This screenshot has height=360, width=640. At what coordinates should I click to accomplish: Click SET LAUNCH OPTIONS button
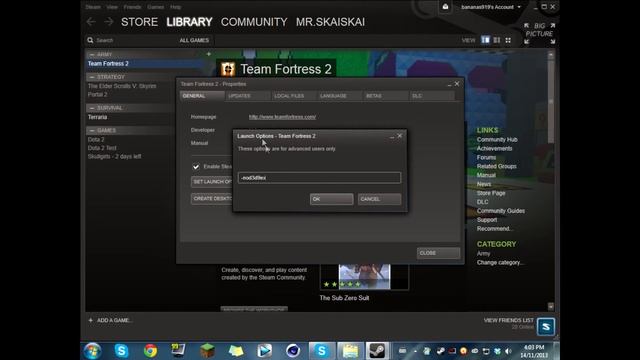point(212,182)
